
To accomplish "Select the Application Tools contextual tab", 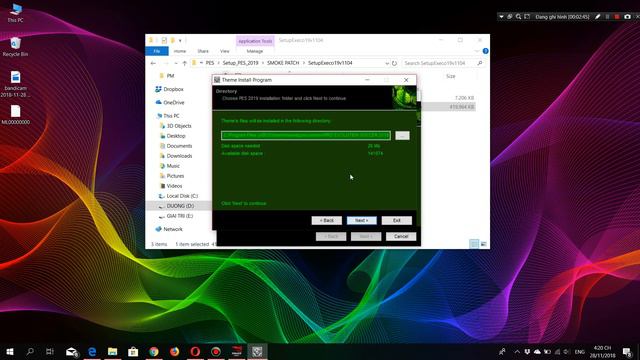I will pyautogui.click(x=255, y=41).
